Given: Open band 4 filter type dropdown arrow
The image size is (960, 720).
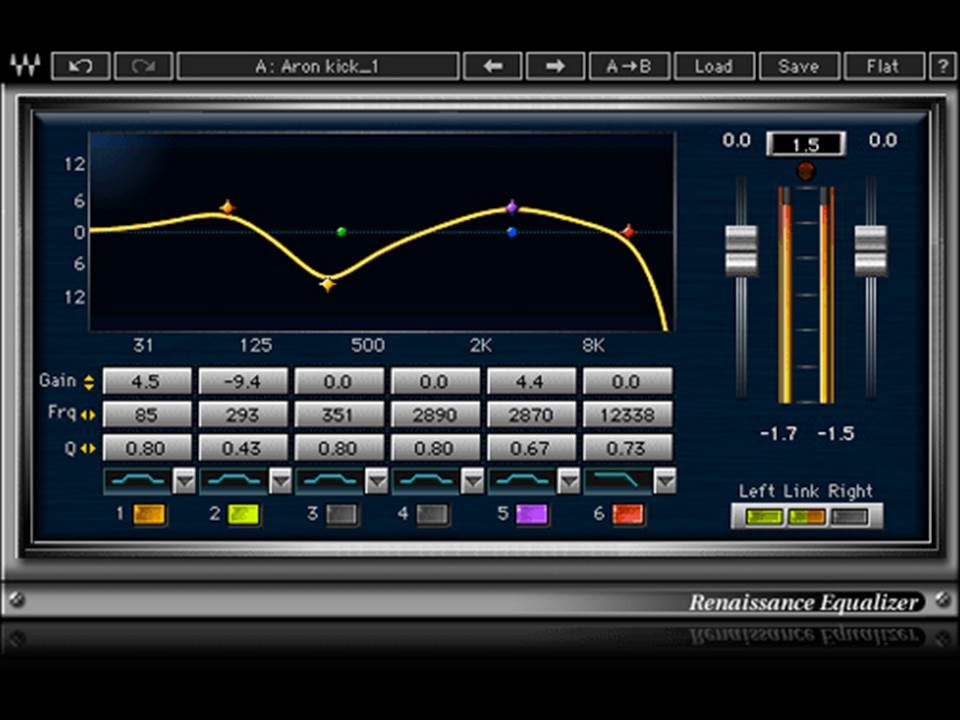Looking at the screenshot, I should pyautogui.click(x=472, y=481).
